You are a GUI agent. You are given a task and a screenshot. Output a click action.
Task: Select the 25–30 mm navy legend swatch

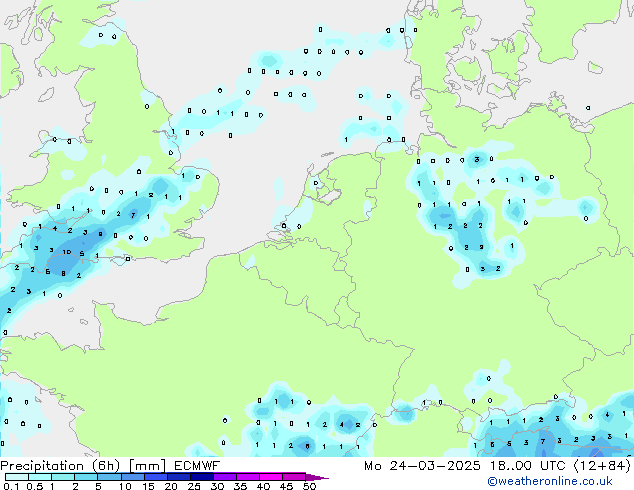coord(201,477)
